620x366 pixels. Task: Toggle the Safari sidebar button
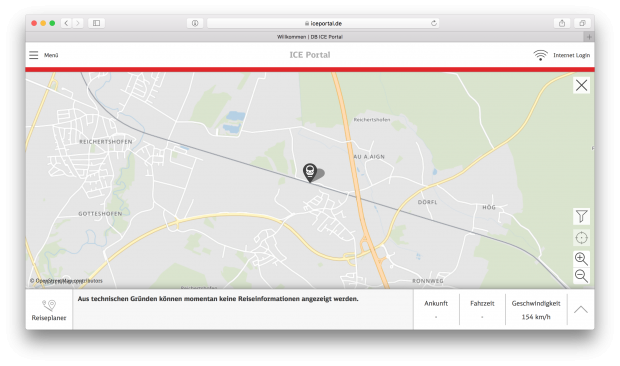click(96, 23)
